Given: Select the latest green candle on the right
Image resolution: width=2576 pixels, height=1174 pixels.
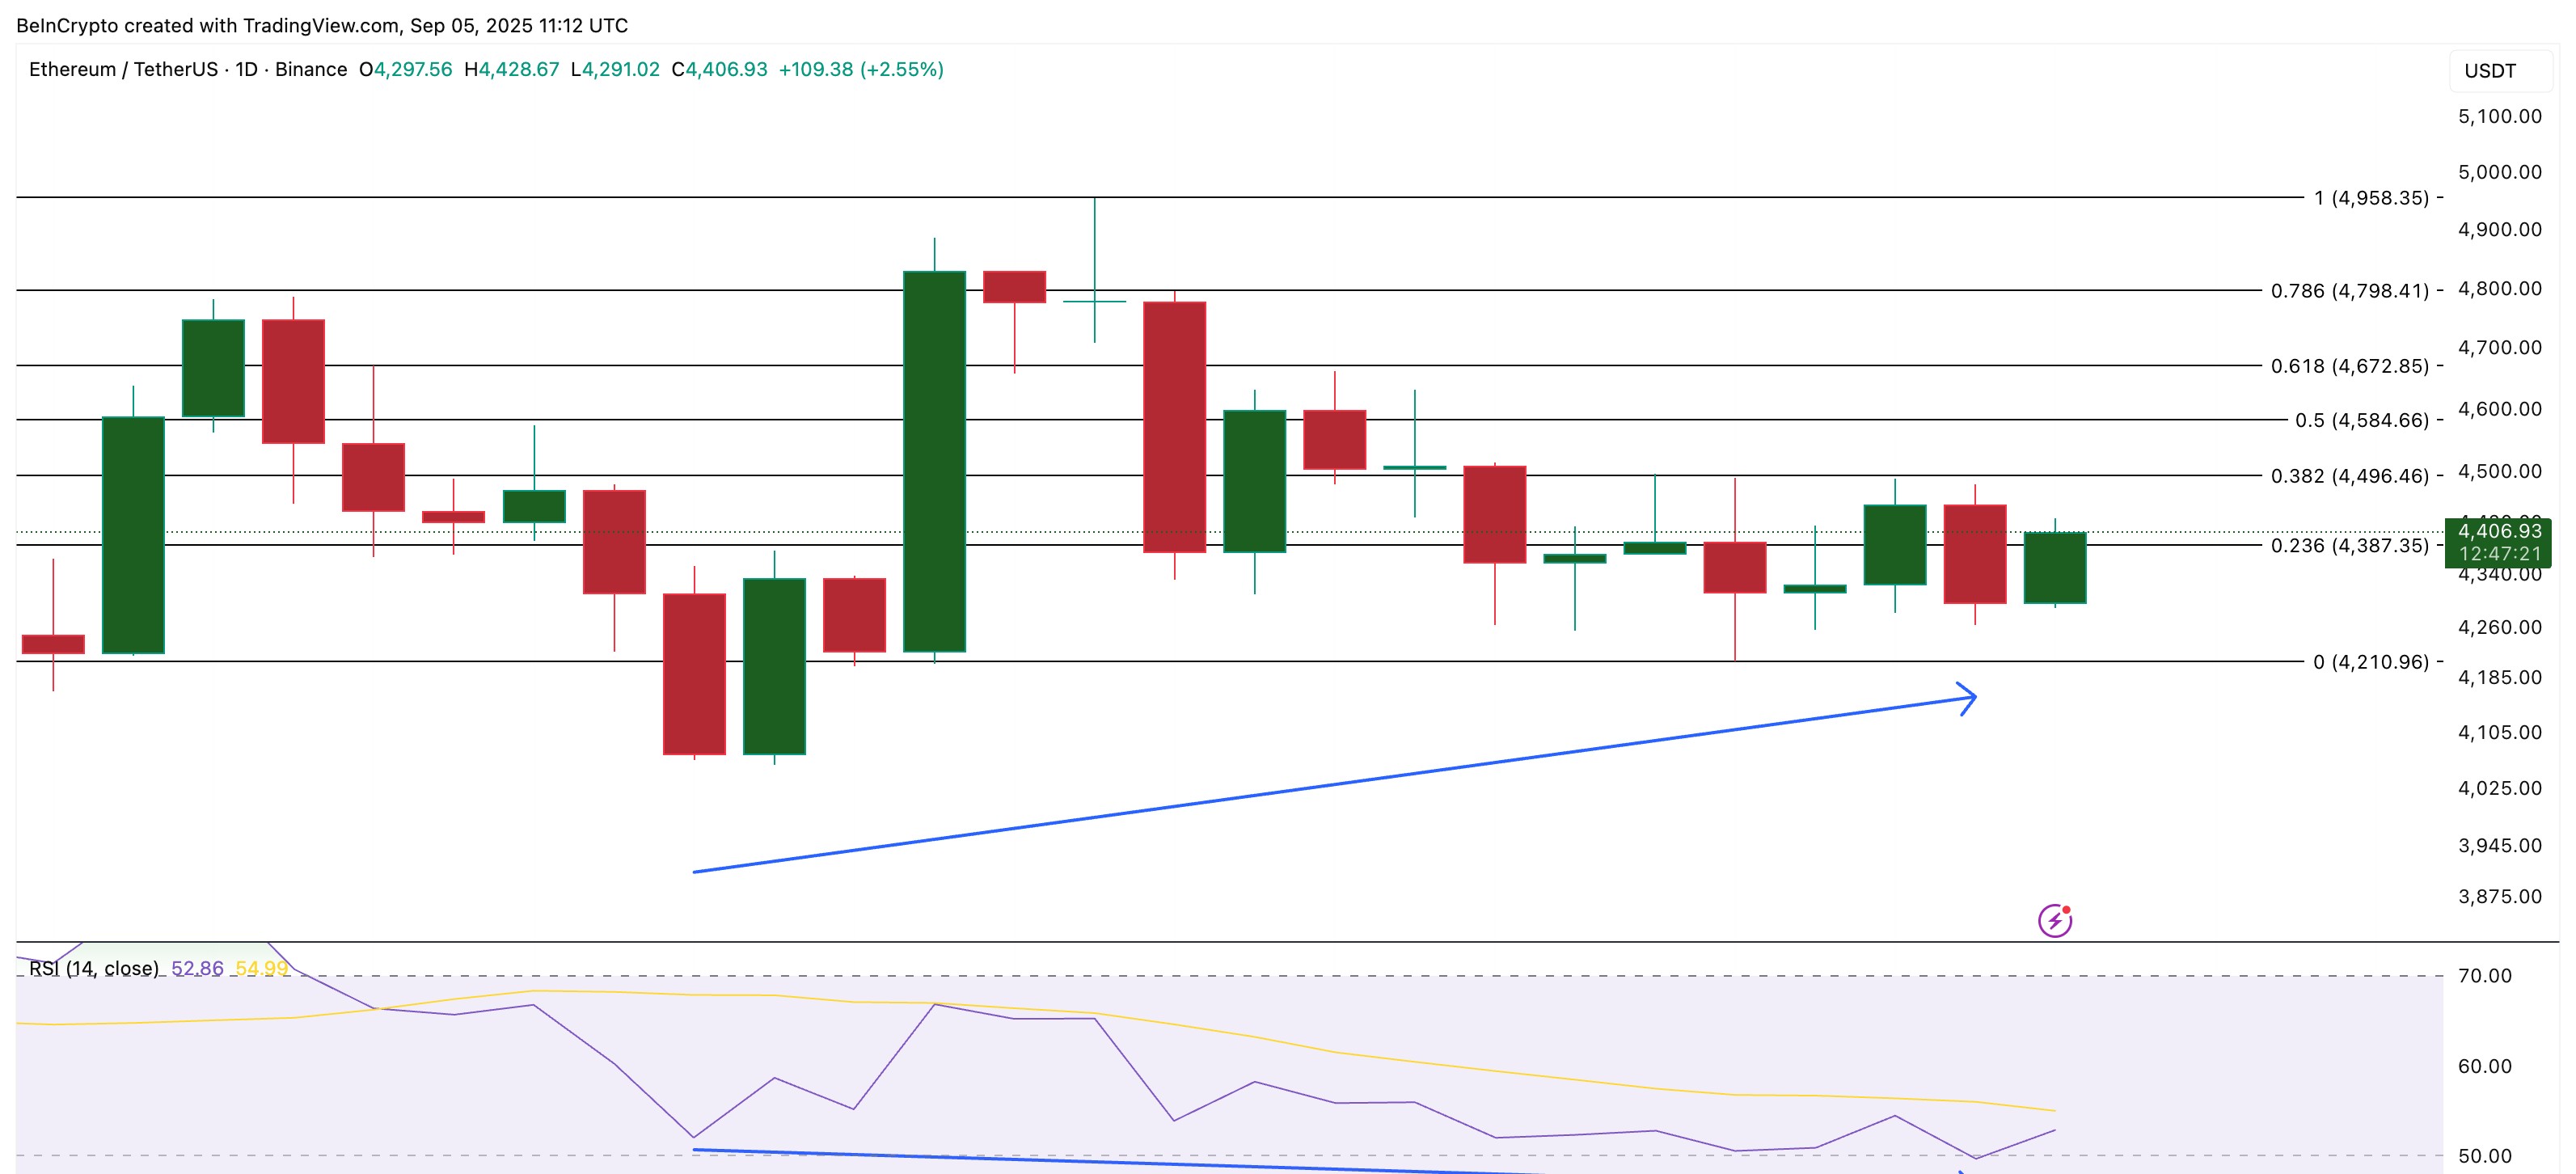Looking at the screenshot, I should click(2055, 568).
